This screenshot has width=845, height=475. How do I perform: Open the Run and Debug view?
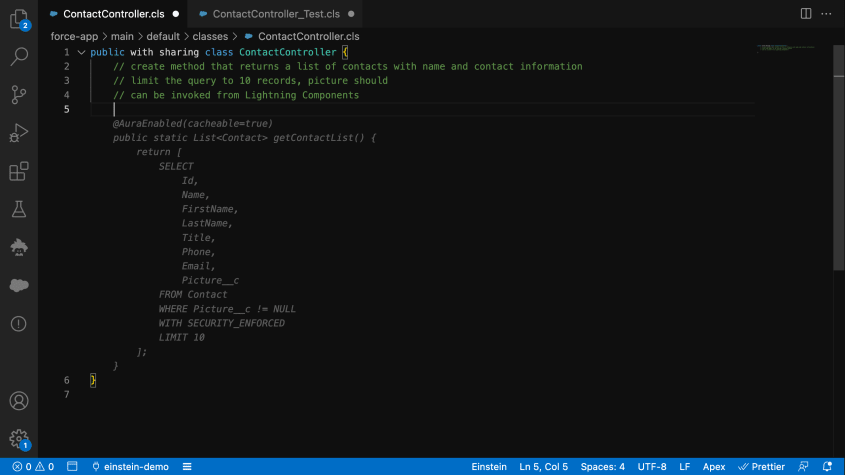19,133
